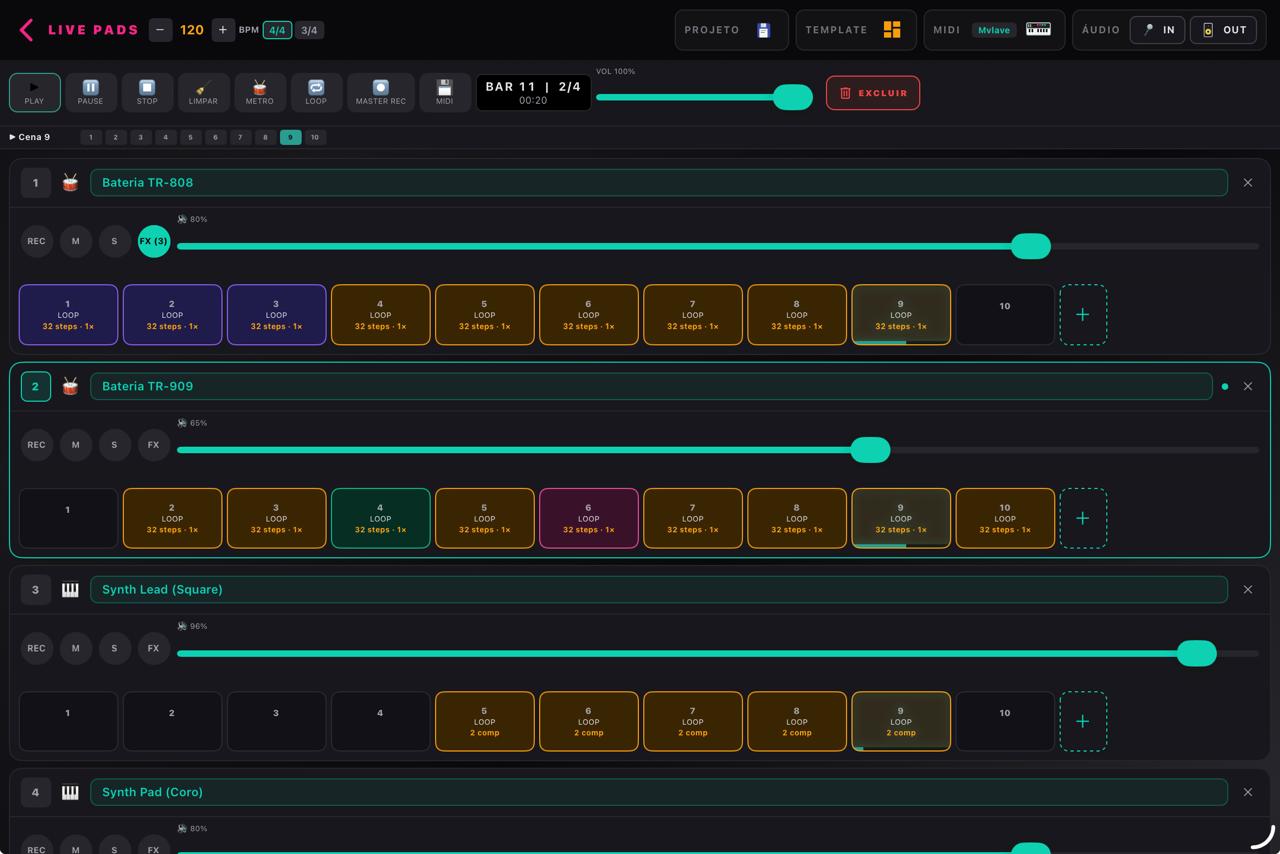The width and height of the screenshot is (1280, 854).
Task: Start playback with the Play button
Action: (34, 92)
